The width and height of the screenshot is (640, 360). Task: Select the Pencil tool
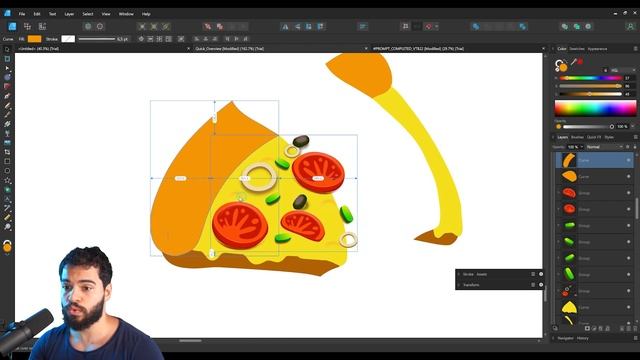(x=7, y=106)
